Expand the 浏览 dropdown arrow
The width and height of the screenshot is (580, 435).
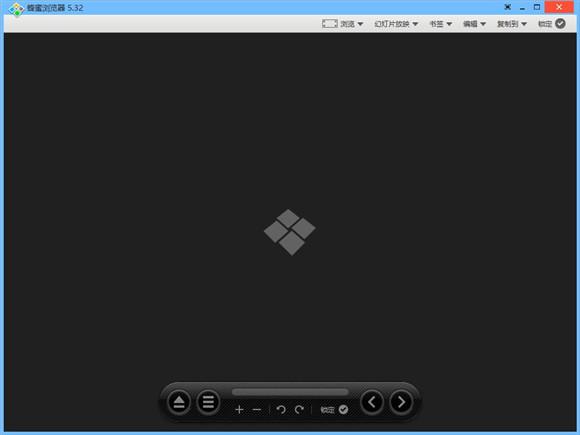pos(360,24)
